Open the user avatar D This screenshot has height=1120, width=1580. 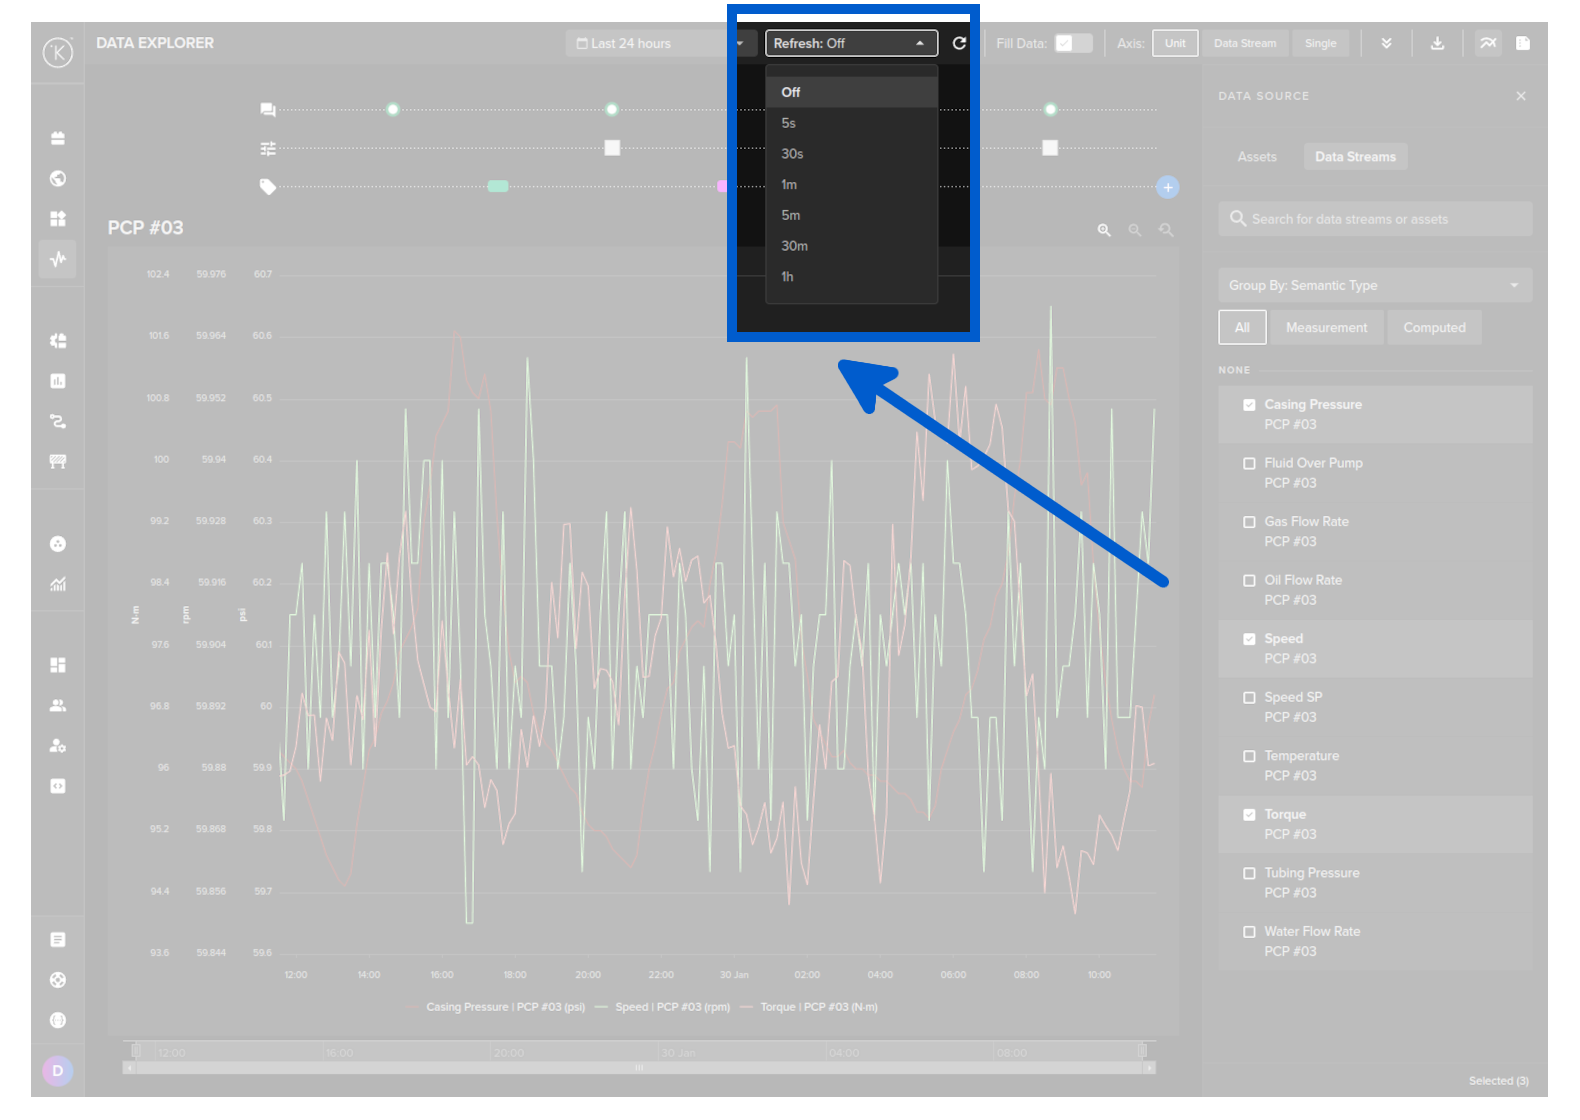point(57,1071)
